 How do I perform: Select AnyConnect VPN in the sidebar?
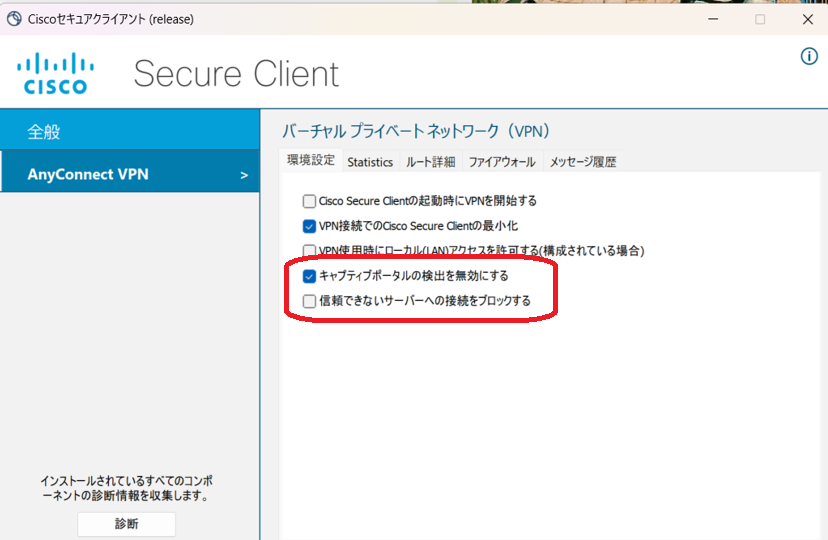(x=88, y=174)
